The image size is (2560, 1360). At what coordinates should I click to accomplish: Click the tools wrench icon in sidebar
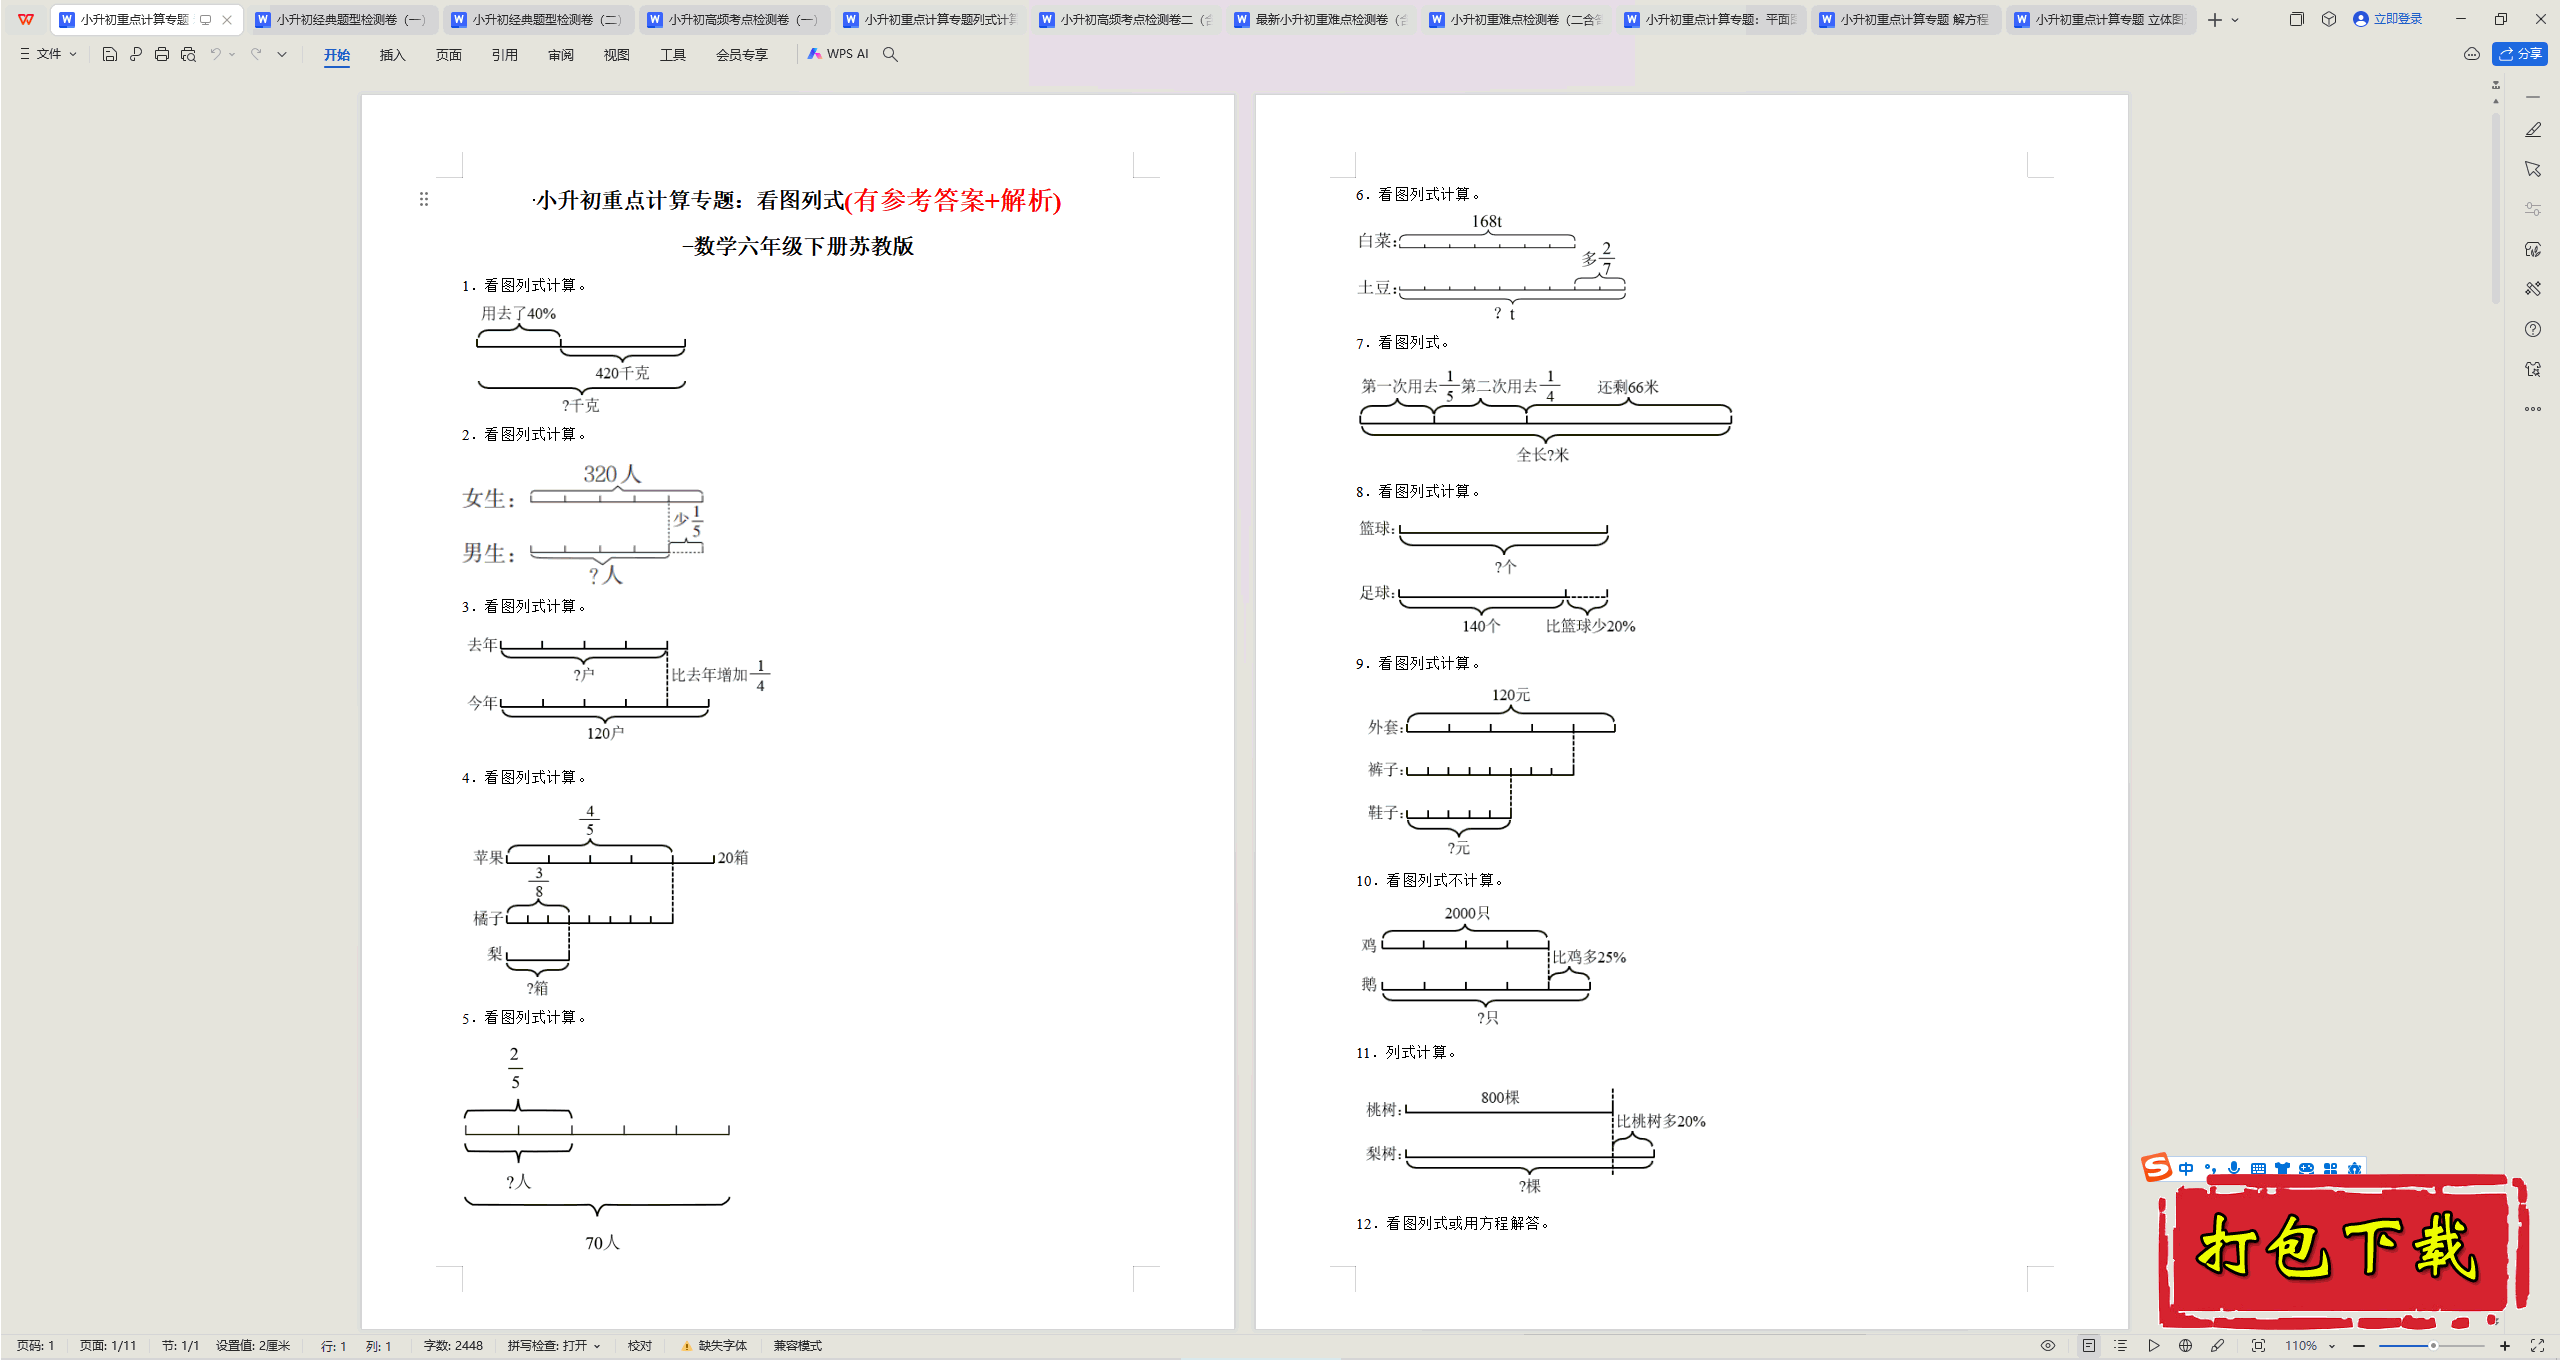pyautogui.click(x=2533, y=289)
